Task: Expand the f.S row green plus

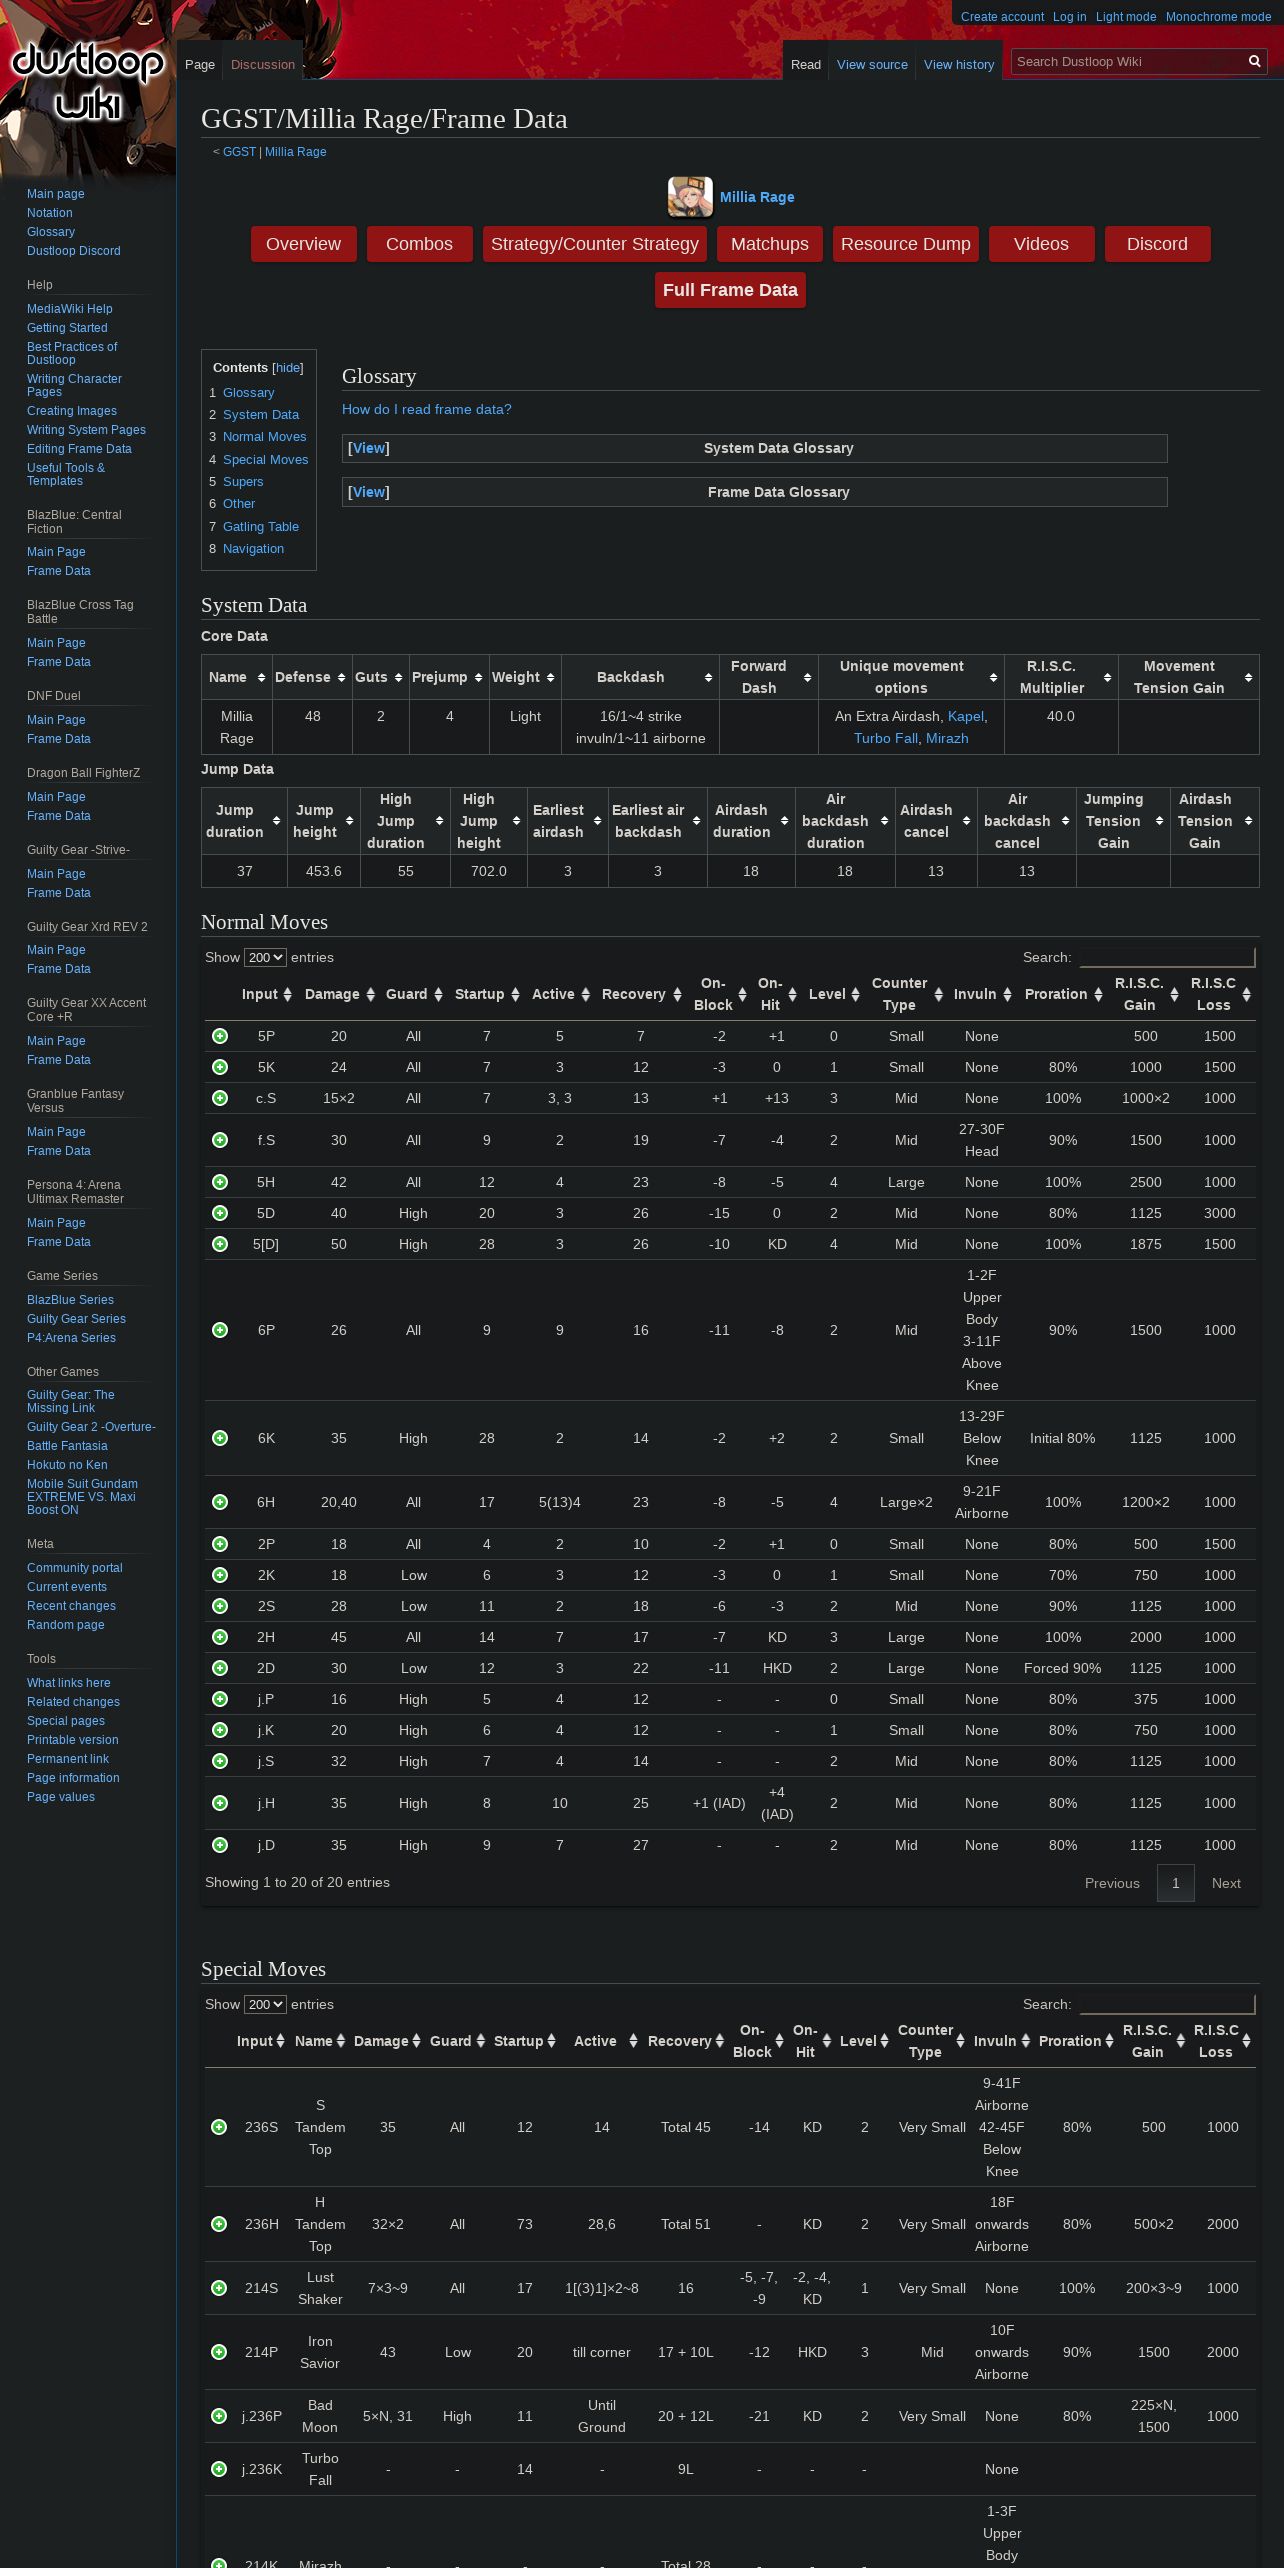Action: 220,1140
